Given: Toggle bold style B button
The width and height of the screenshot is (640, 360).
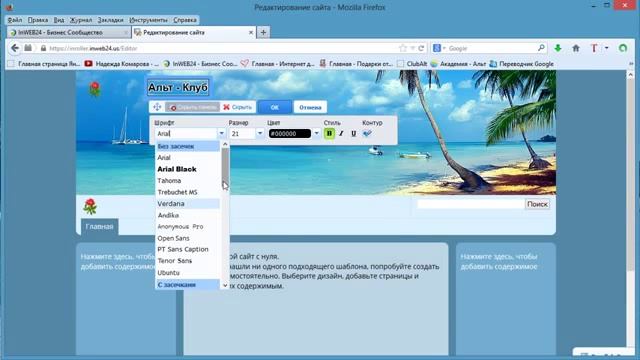Looking at the screenshot, I should [329, 133].
